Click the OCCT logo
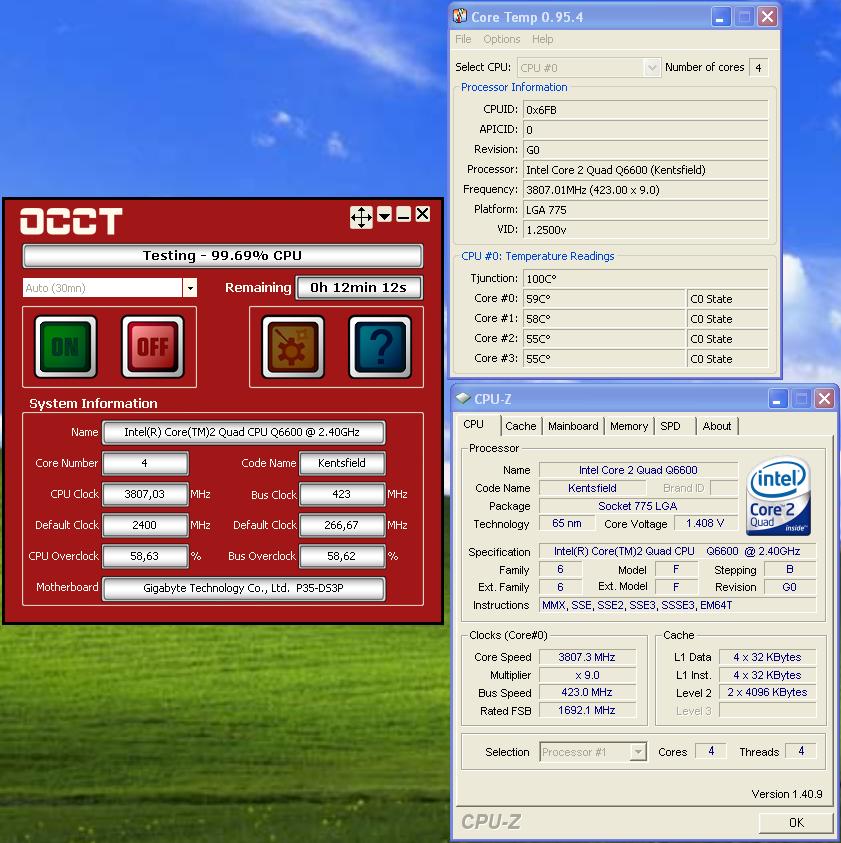 (x=71, y=221)
